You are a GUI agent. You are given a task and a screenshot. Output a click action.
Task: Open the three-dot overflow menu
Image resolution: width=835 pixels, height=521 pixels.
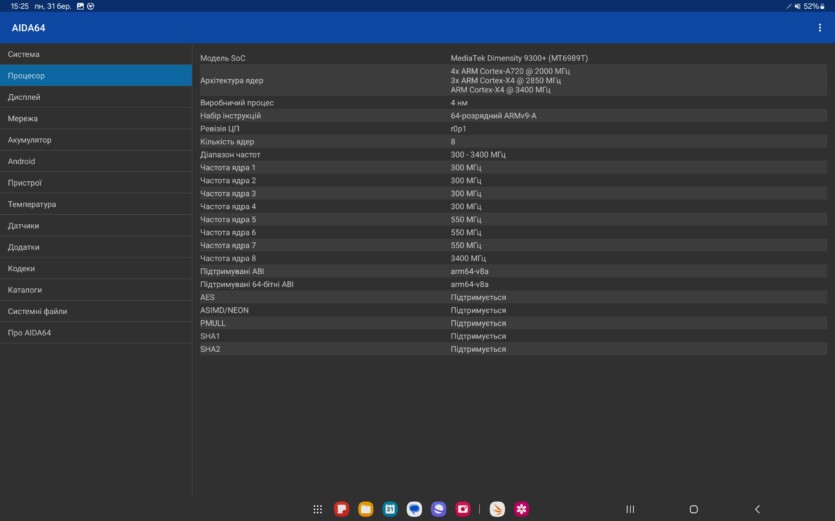820,28
